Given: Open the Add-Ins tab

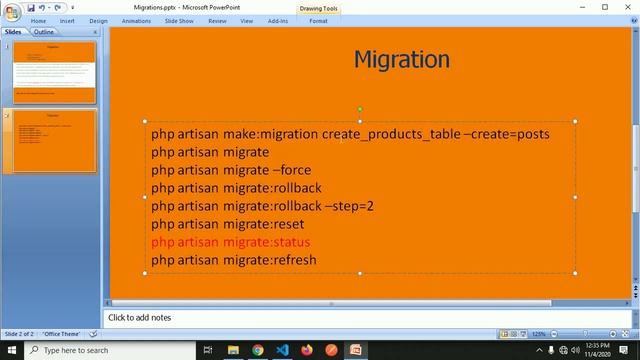Looking at the screenshot, I should coord(278,21).
